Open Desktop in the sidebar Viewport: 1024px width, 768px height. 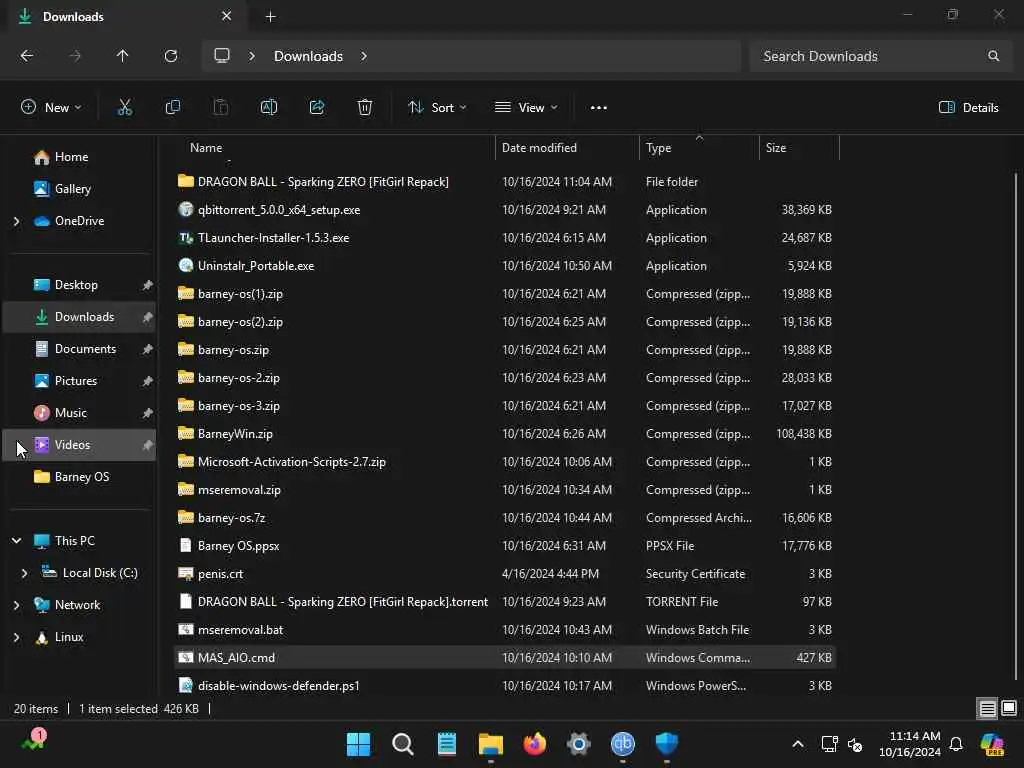[80, 285]
